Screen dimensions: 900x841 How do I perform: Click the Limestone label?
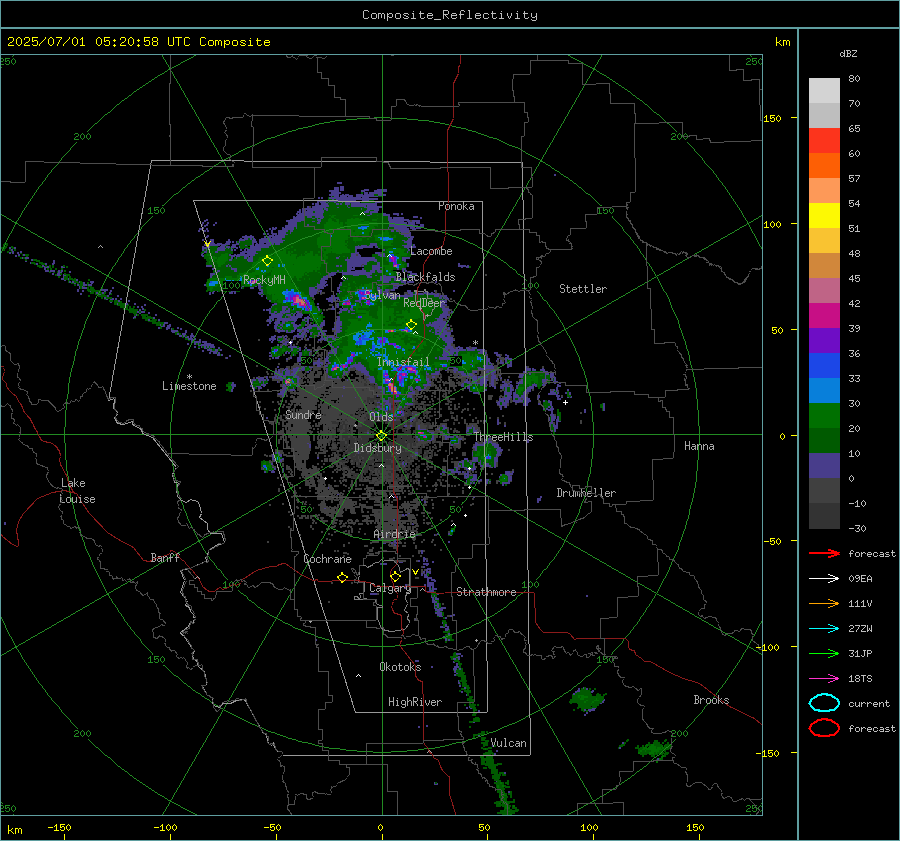pyautogui.click(x=189, y=386)
